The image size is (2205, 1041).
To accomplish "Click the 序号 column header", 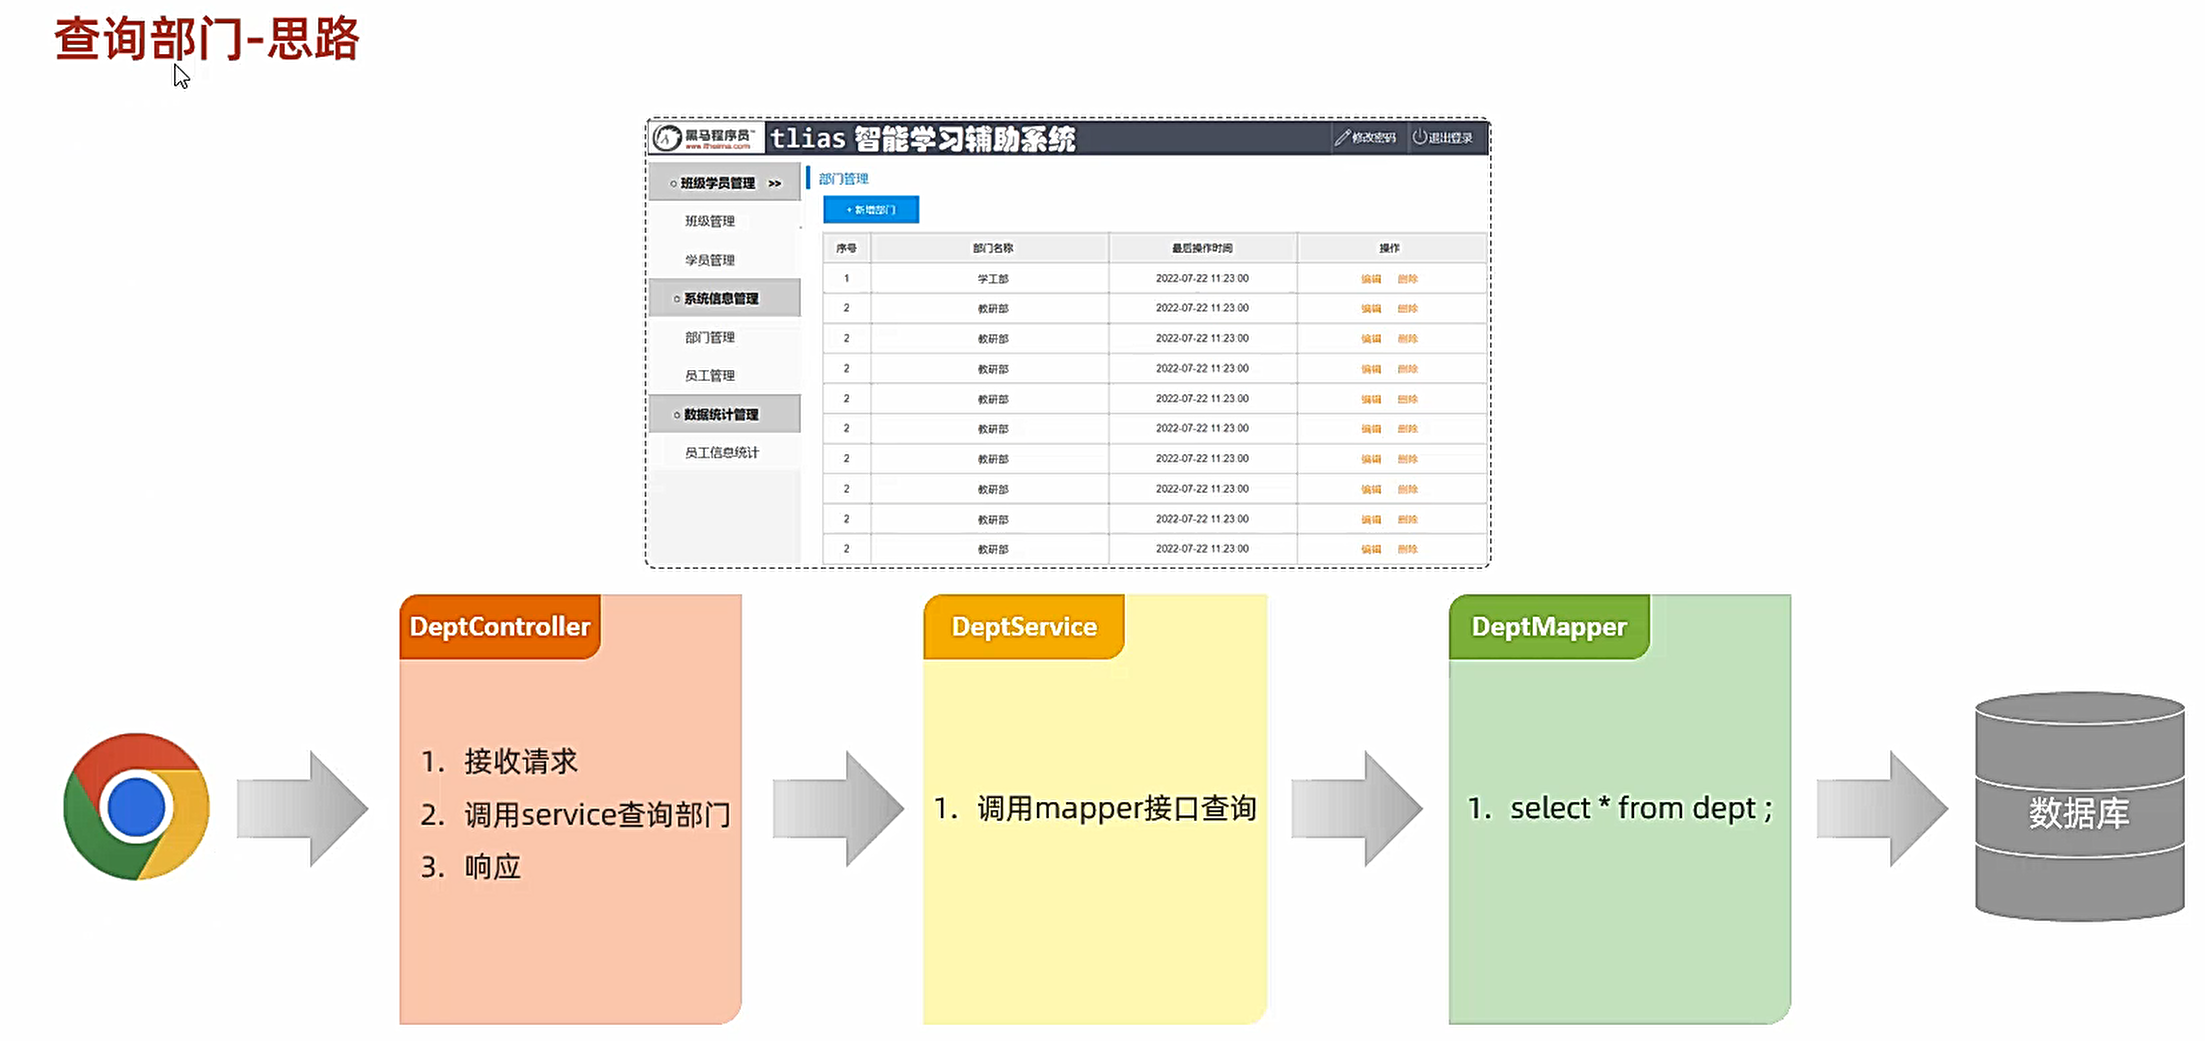I will [x=846, y=248].
